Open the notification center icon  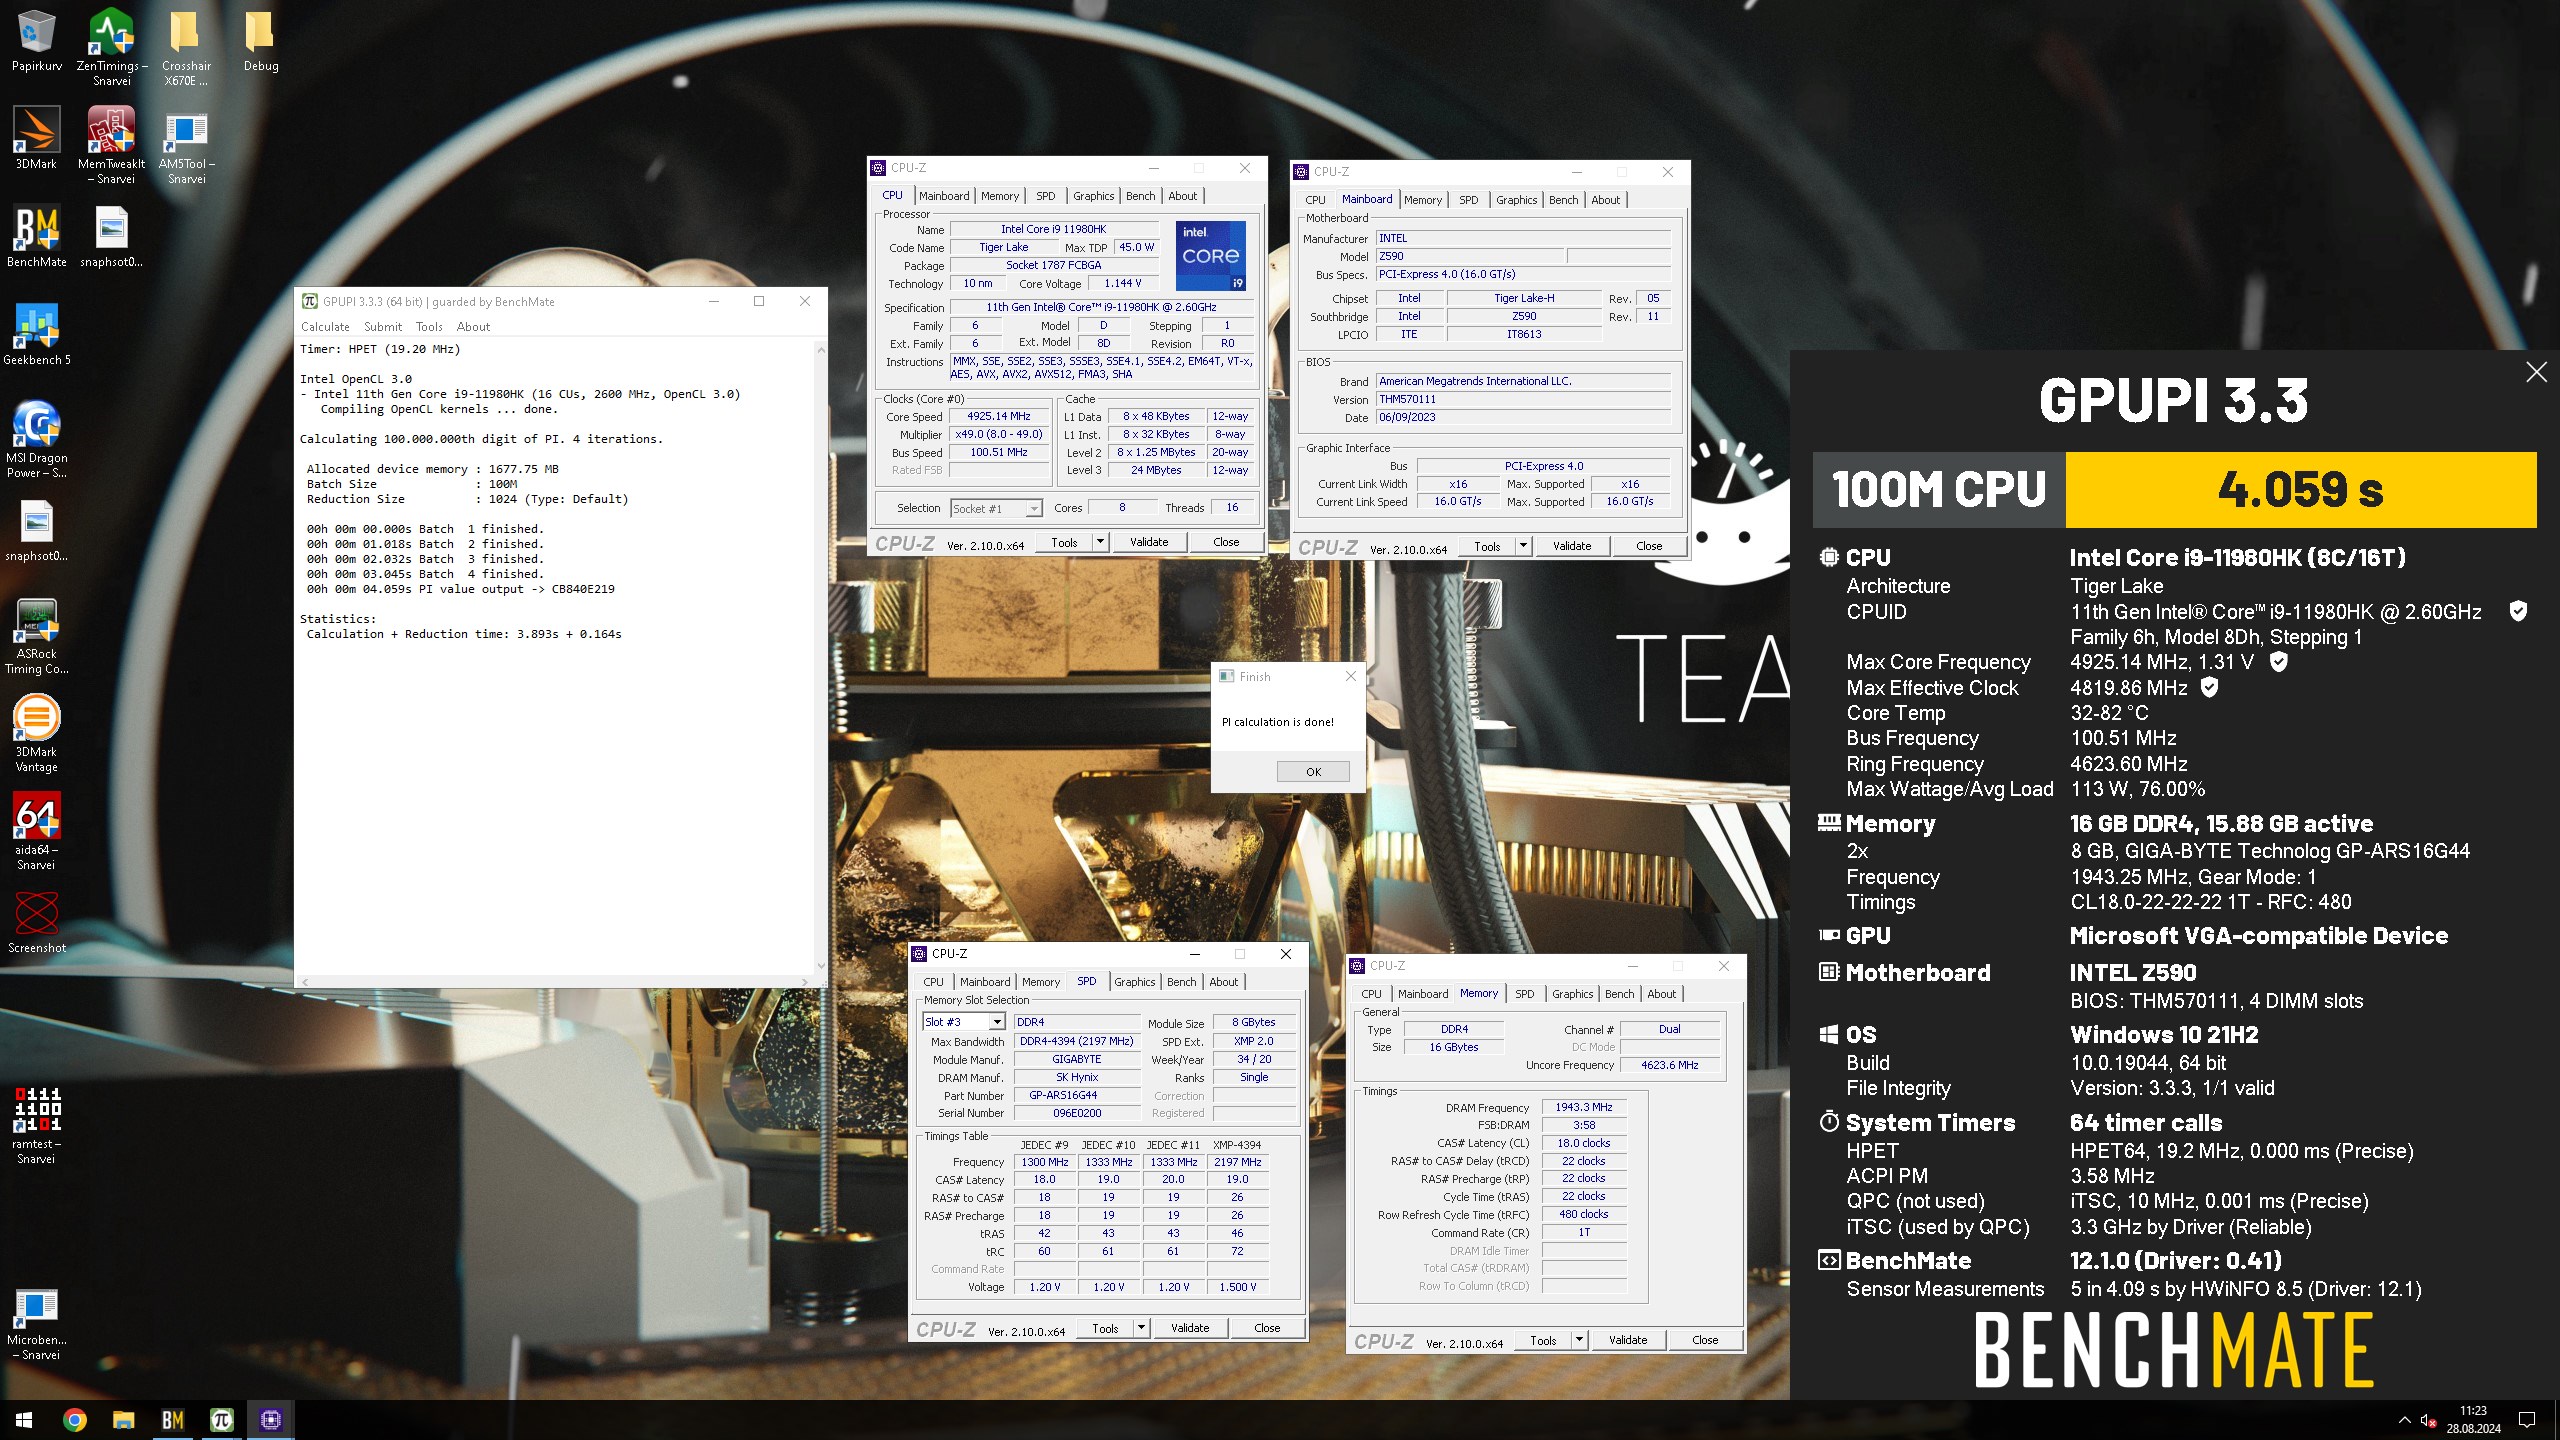[x=2527, y=1420]
